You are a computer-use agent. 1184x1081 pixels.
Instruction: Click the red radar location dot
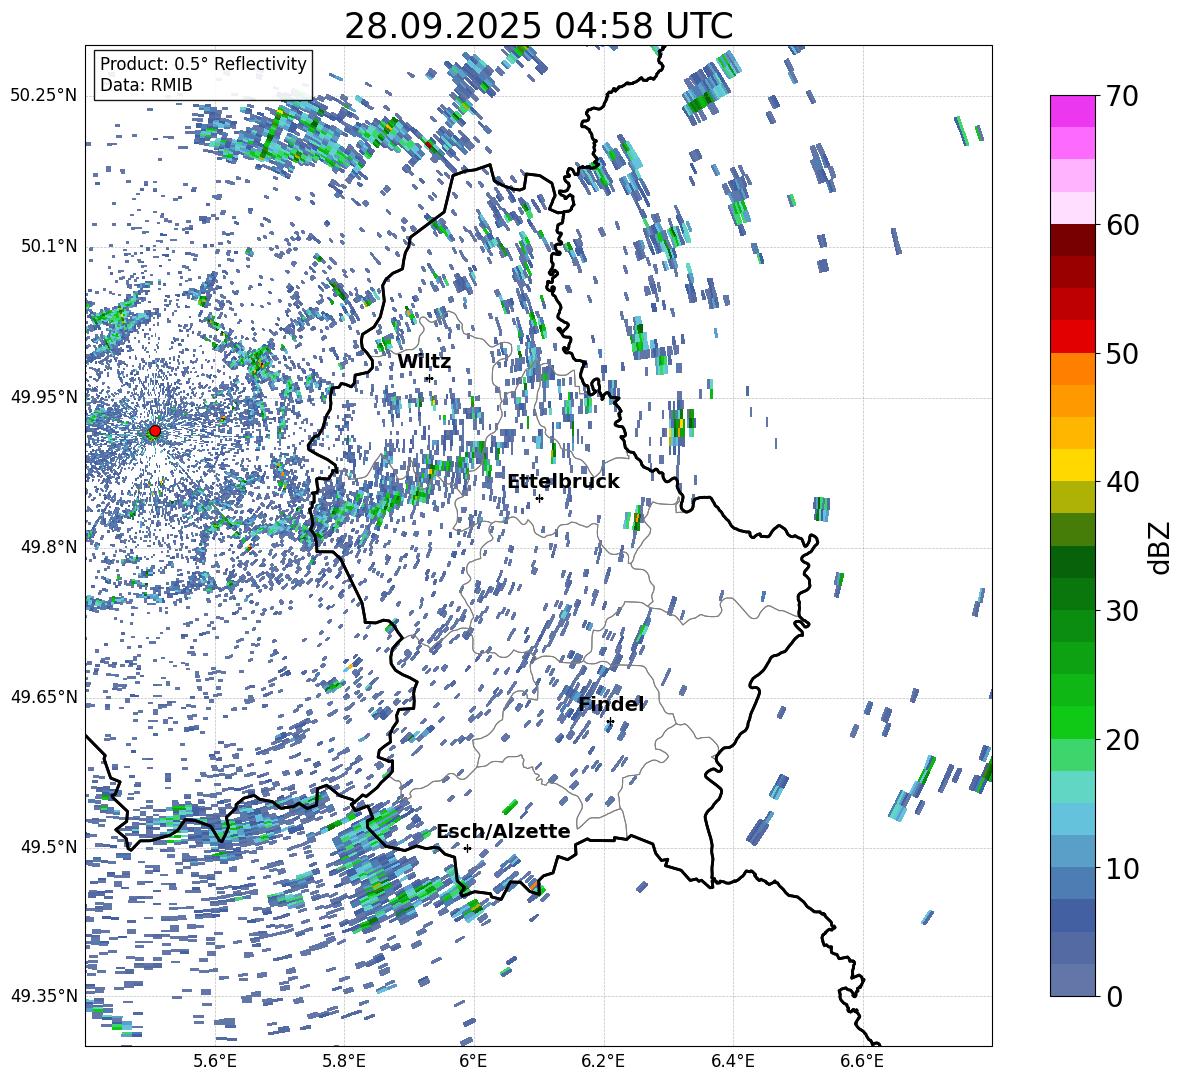click(x=155, y=431)
